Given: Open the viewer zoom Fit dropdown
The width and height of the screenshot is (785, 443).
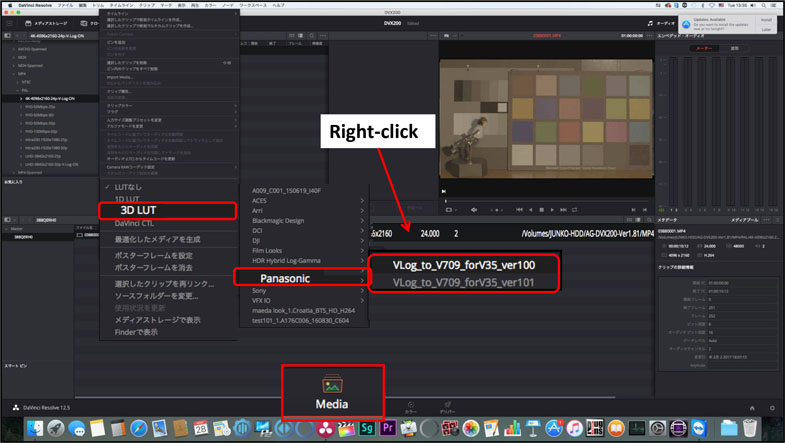Looking at the screenshot, I should click(x=448, y=36).
